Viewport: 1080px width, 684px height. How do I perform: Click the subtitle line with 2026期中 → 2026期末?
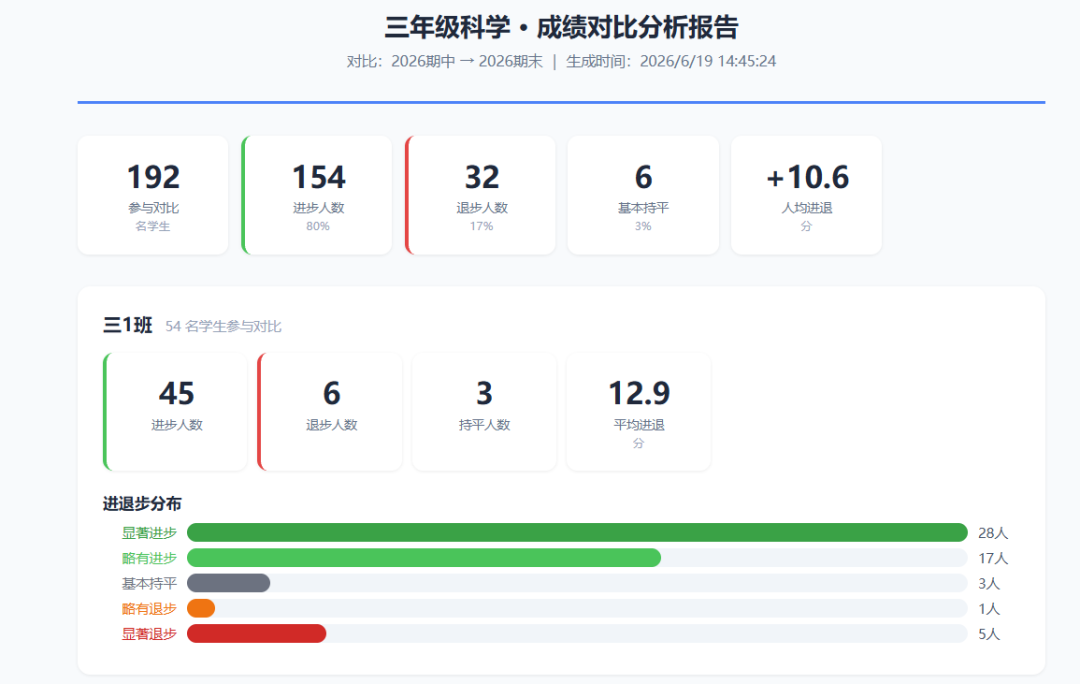pos(561,61)
